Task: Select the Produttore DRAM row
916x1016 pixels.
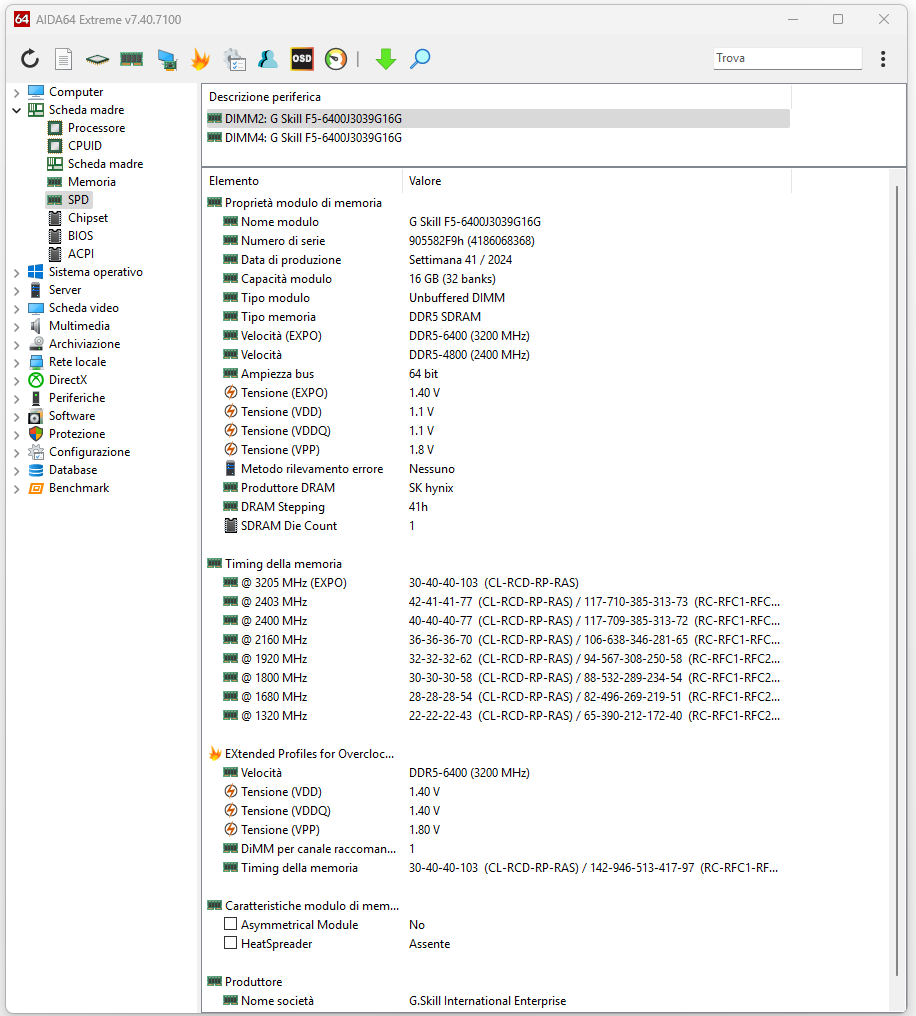Action: pos(498,487)
